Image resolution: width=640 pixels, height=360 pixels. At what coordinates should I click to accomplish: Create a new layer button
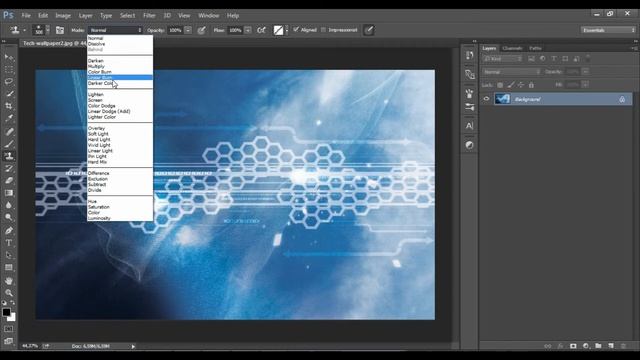611,346
